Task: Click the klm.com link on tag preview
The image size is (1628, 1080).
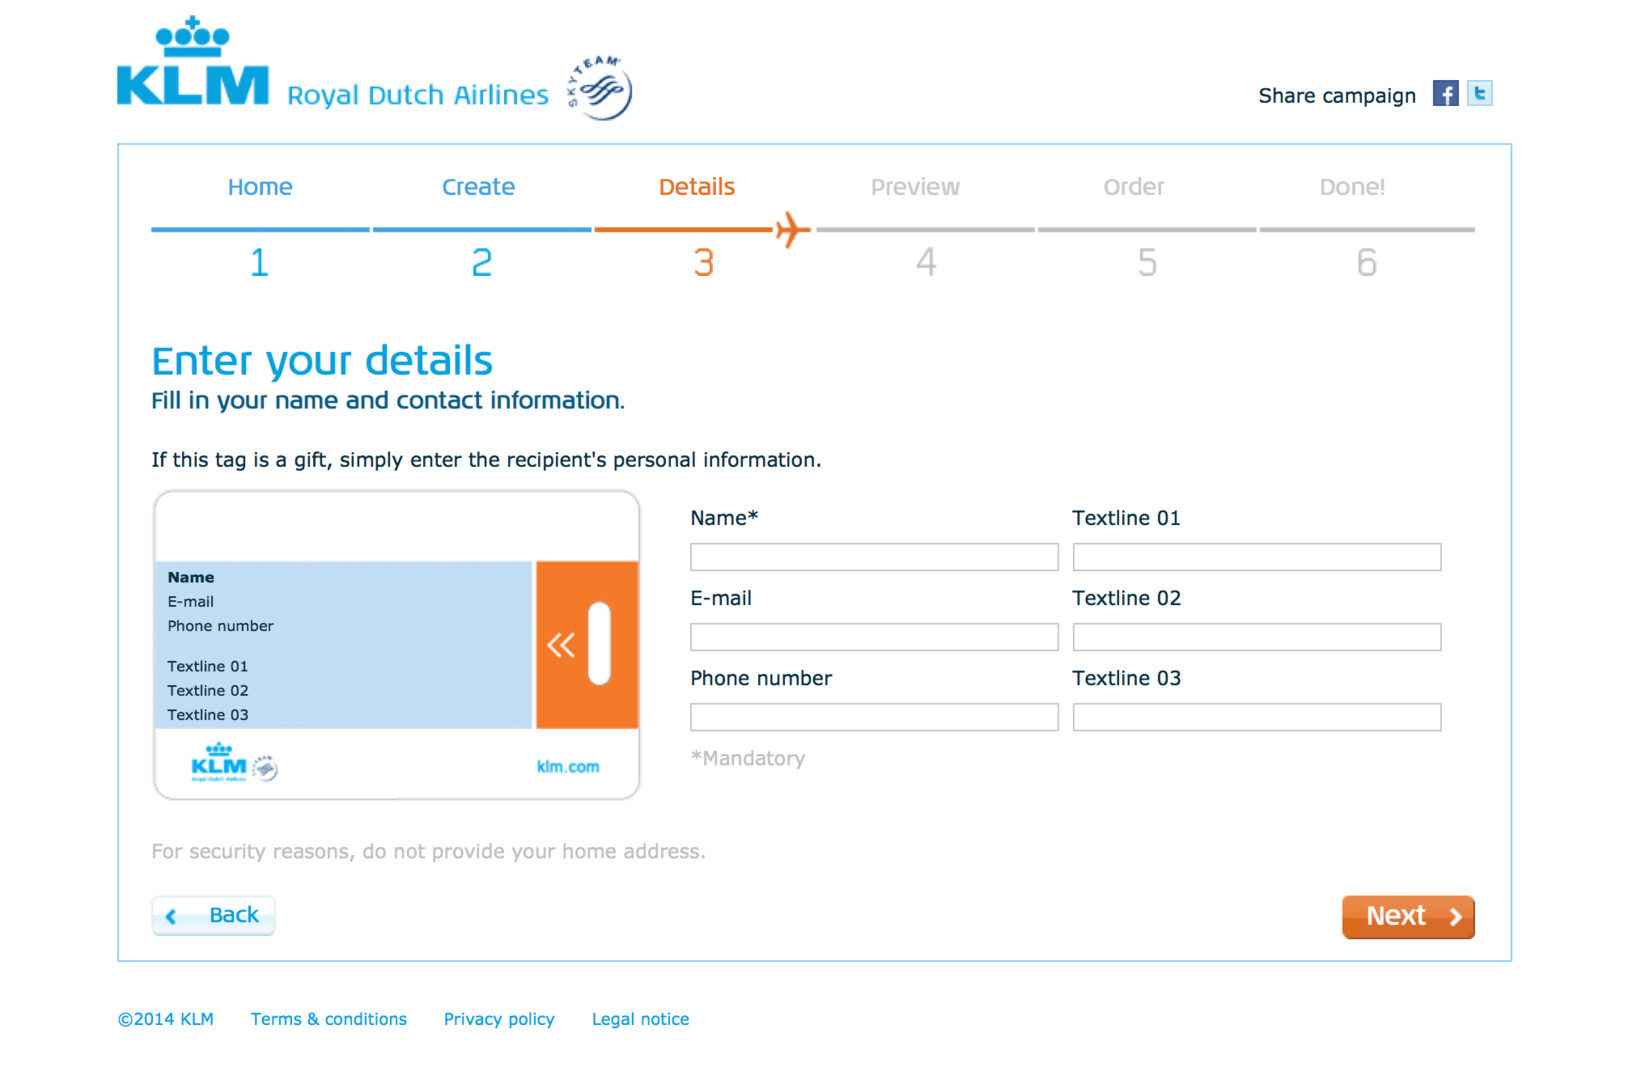Action: (x=568, y=767)
